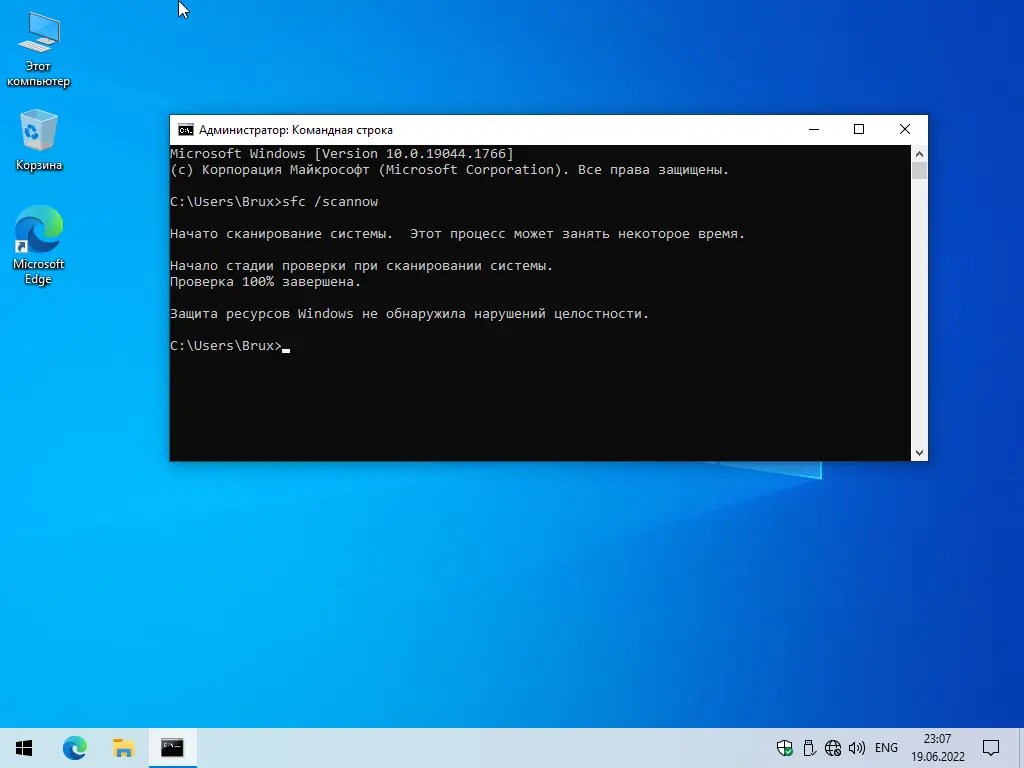This screenshot has height=768, width=1024.
Task: Open the network globe tray icon
Action: (833, 748)
